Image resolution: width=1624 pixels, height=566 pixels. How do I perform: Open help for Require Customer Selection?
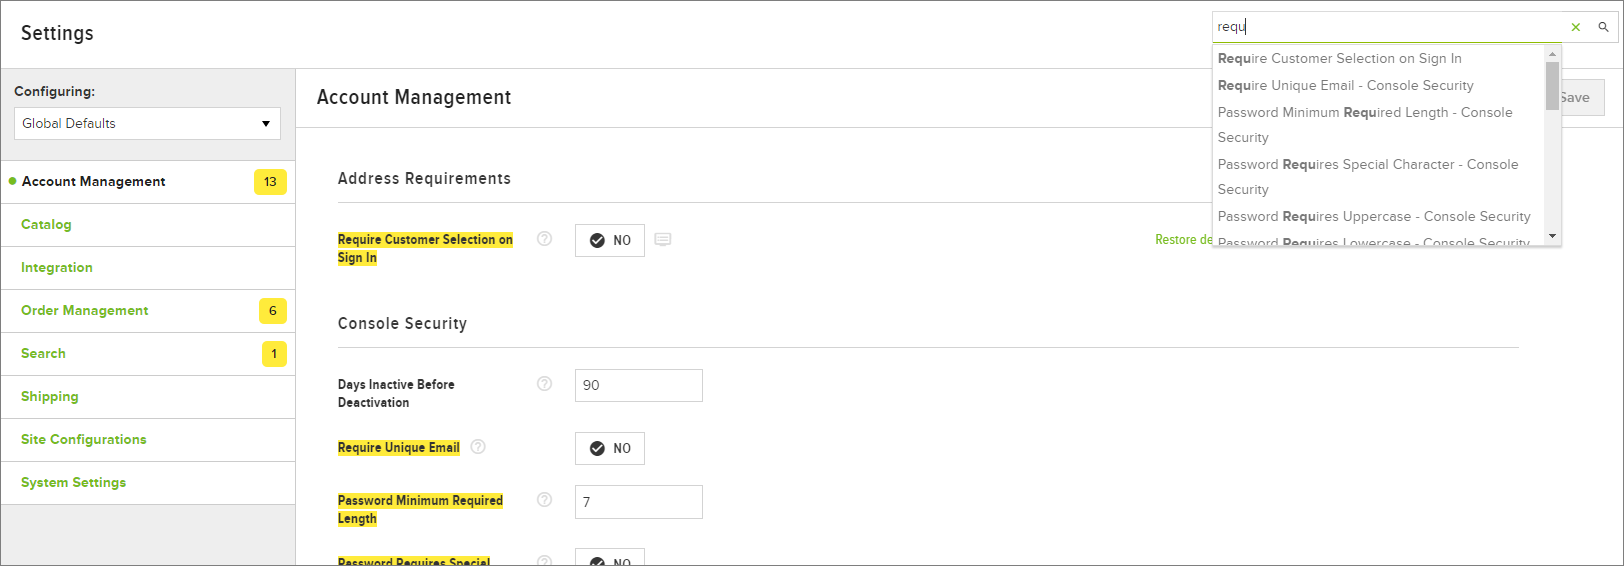(x=544, y=239)
